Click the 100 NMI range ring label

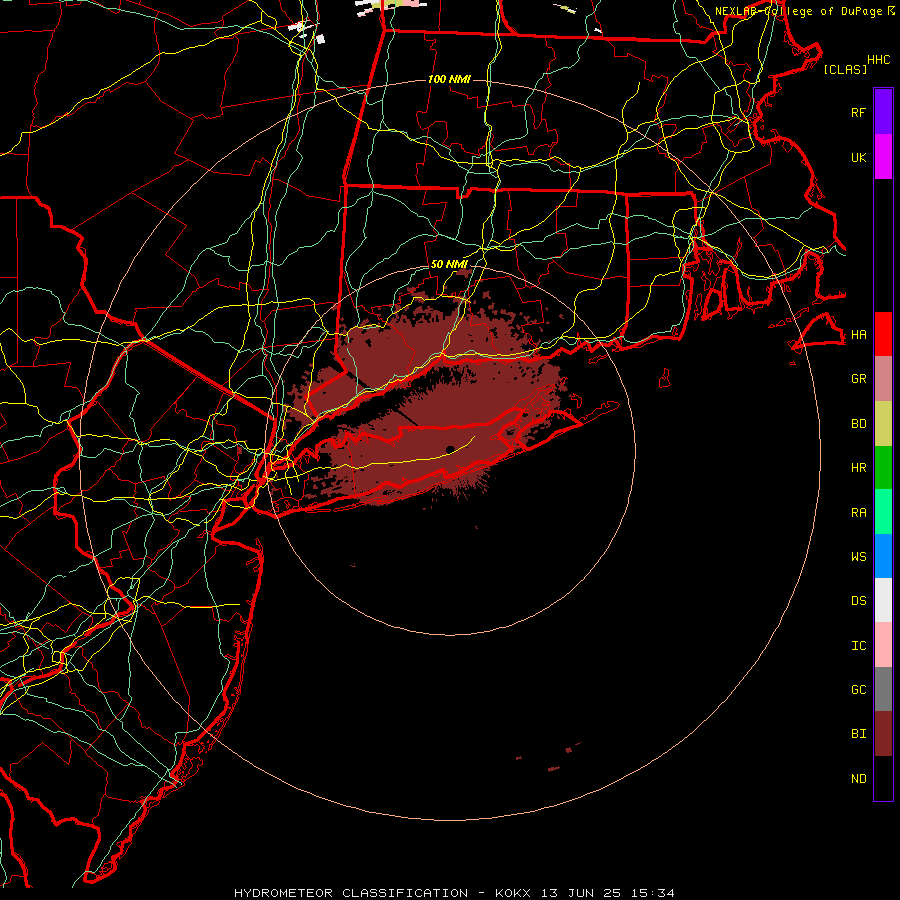[x=449, y=79]
